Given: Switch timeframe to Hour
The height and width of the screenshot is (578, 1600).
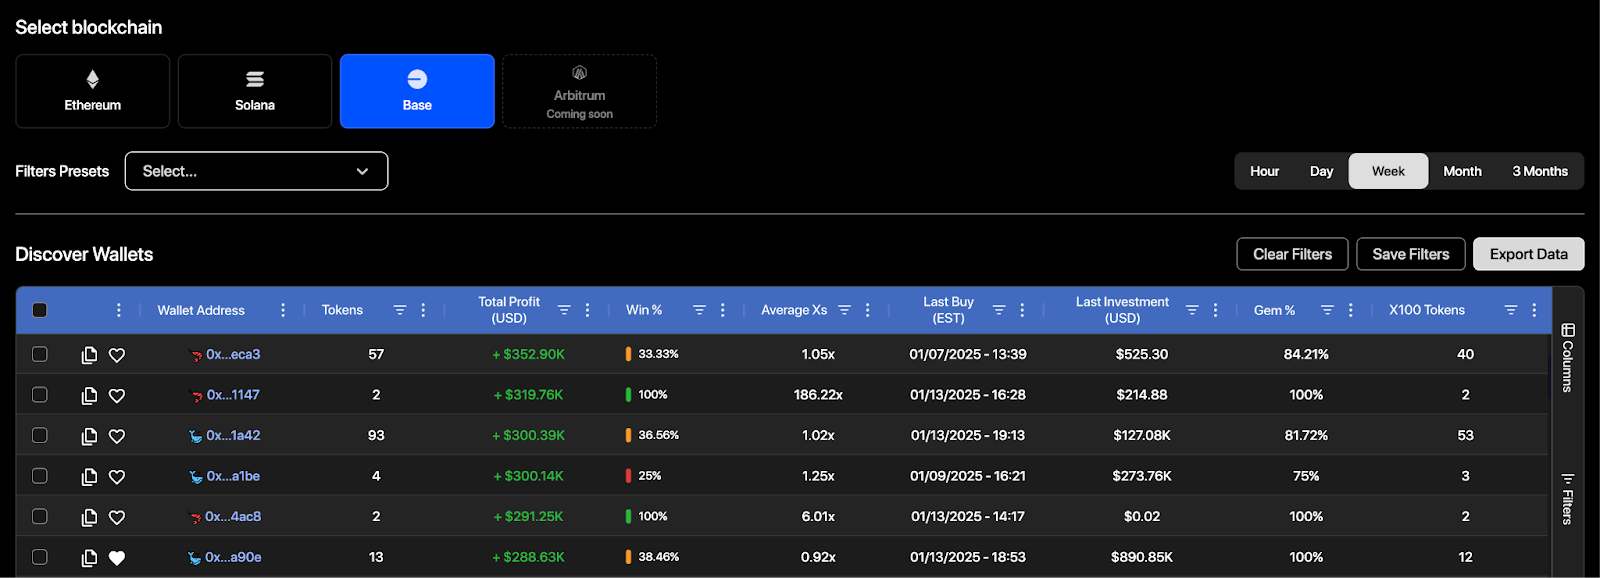Looking at the screenshot, I should click(x=1265, y=171).
